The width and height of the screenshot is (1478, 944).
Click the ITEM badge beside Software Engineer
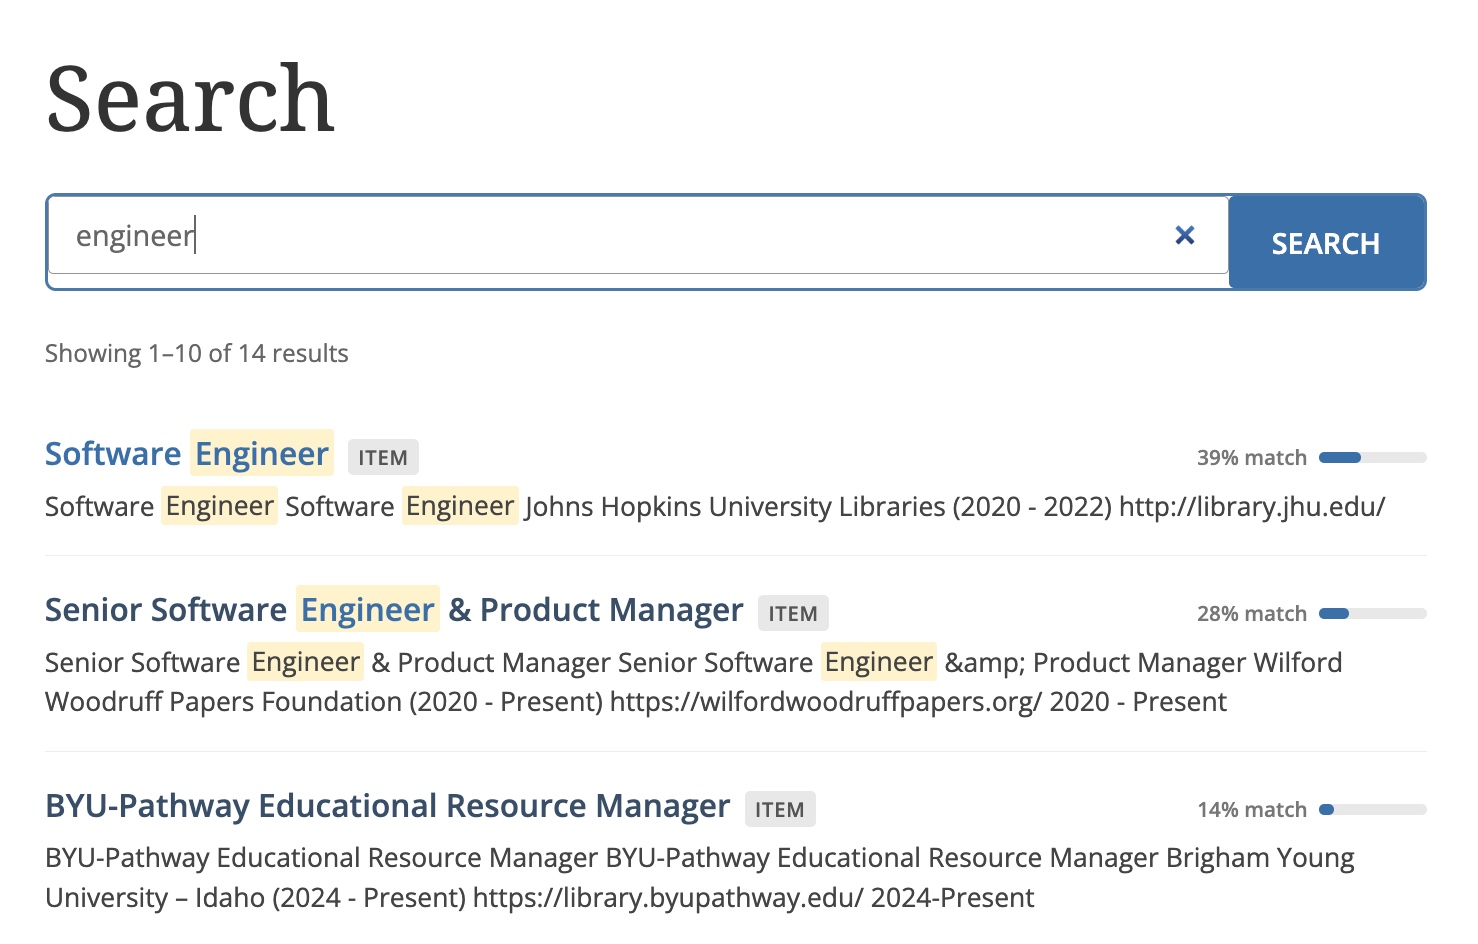383,458
